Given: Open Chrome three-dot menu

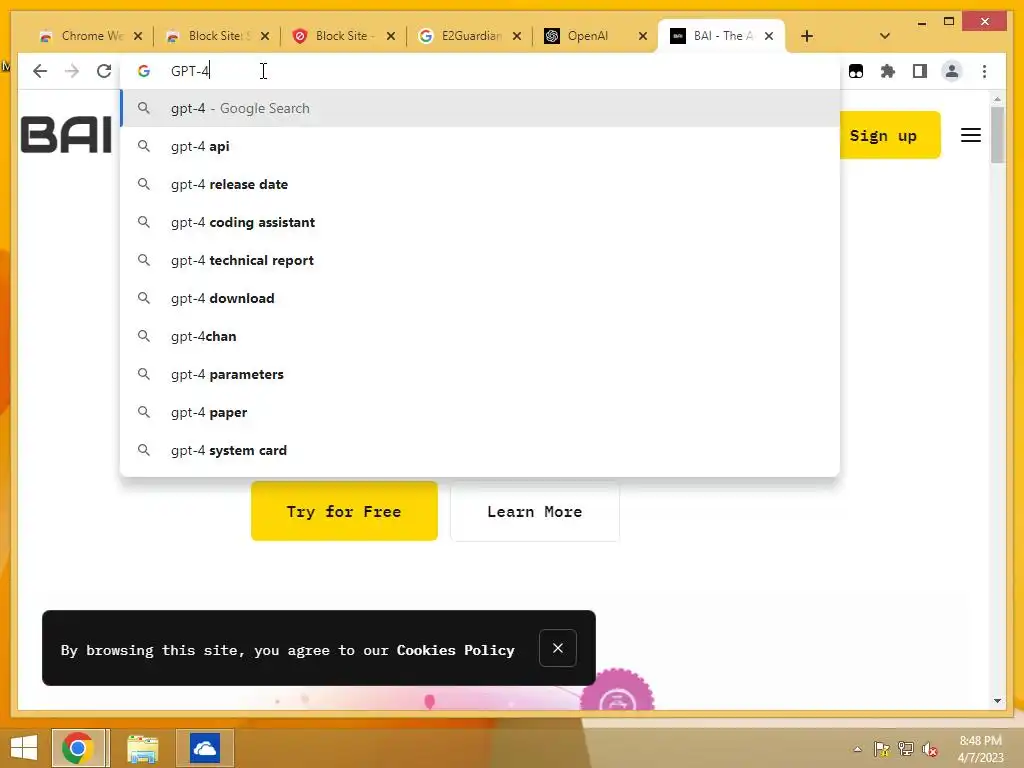Looking at the screenshot, I should [984, 71].
